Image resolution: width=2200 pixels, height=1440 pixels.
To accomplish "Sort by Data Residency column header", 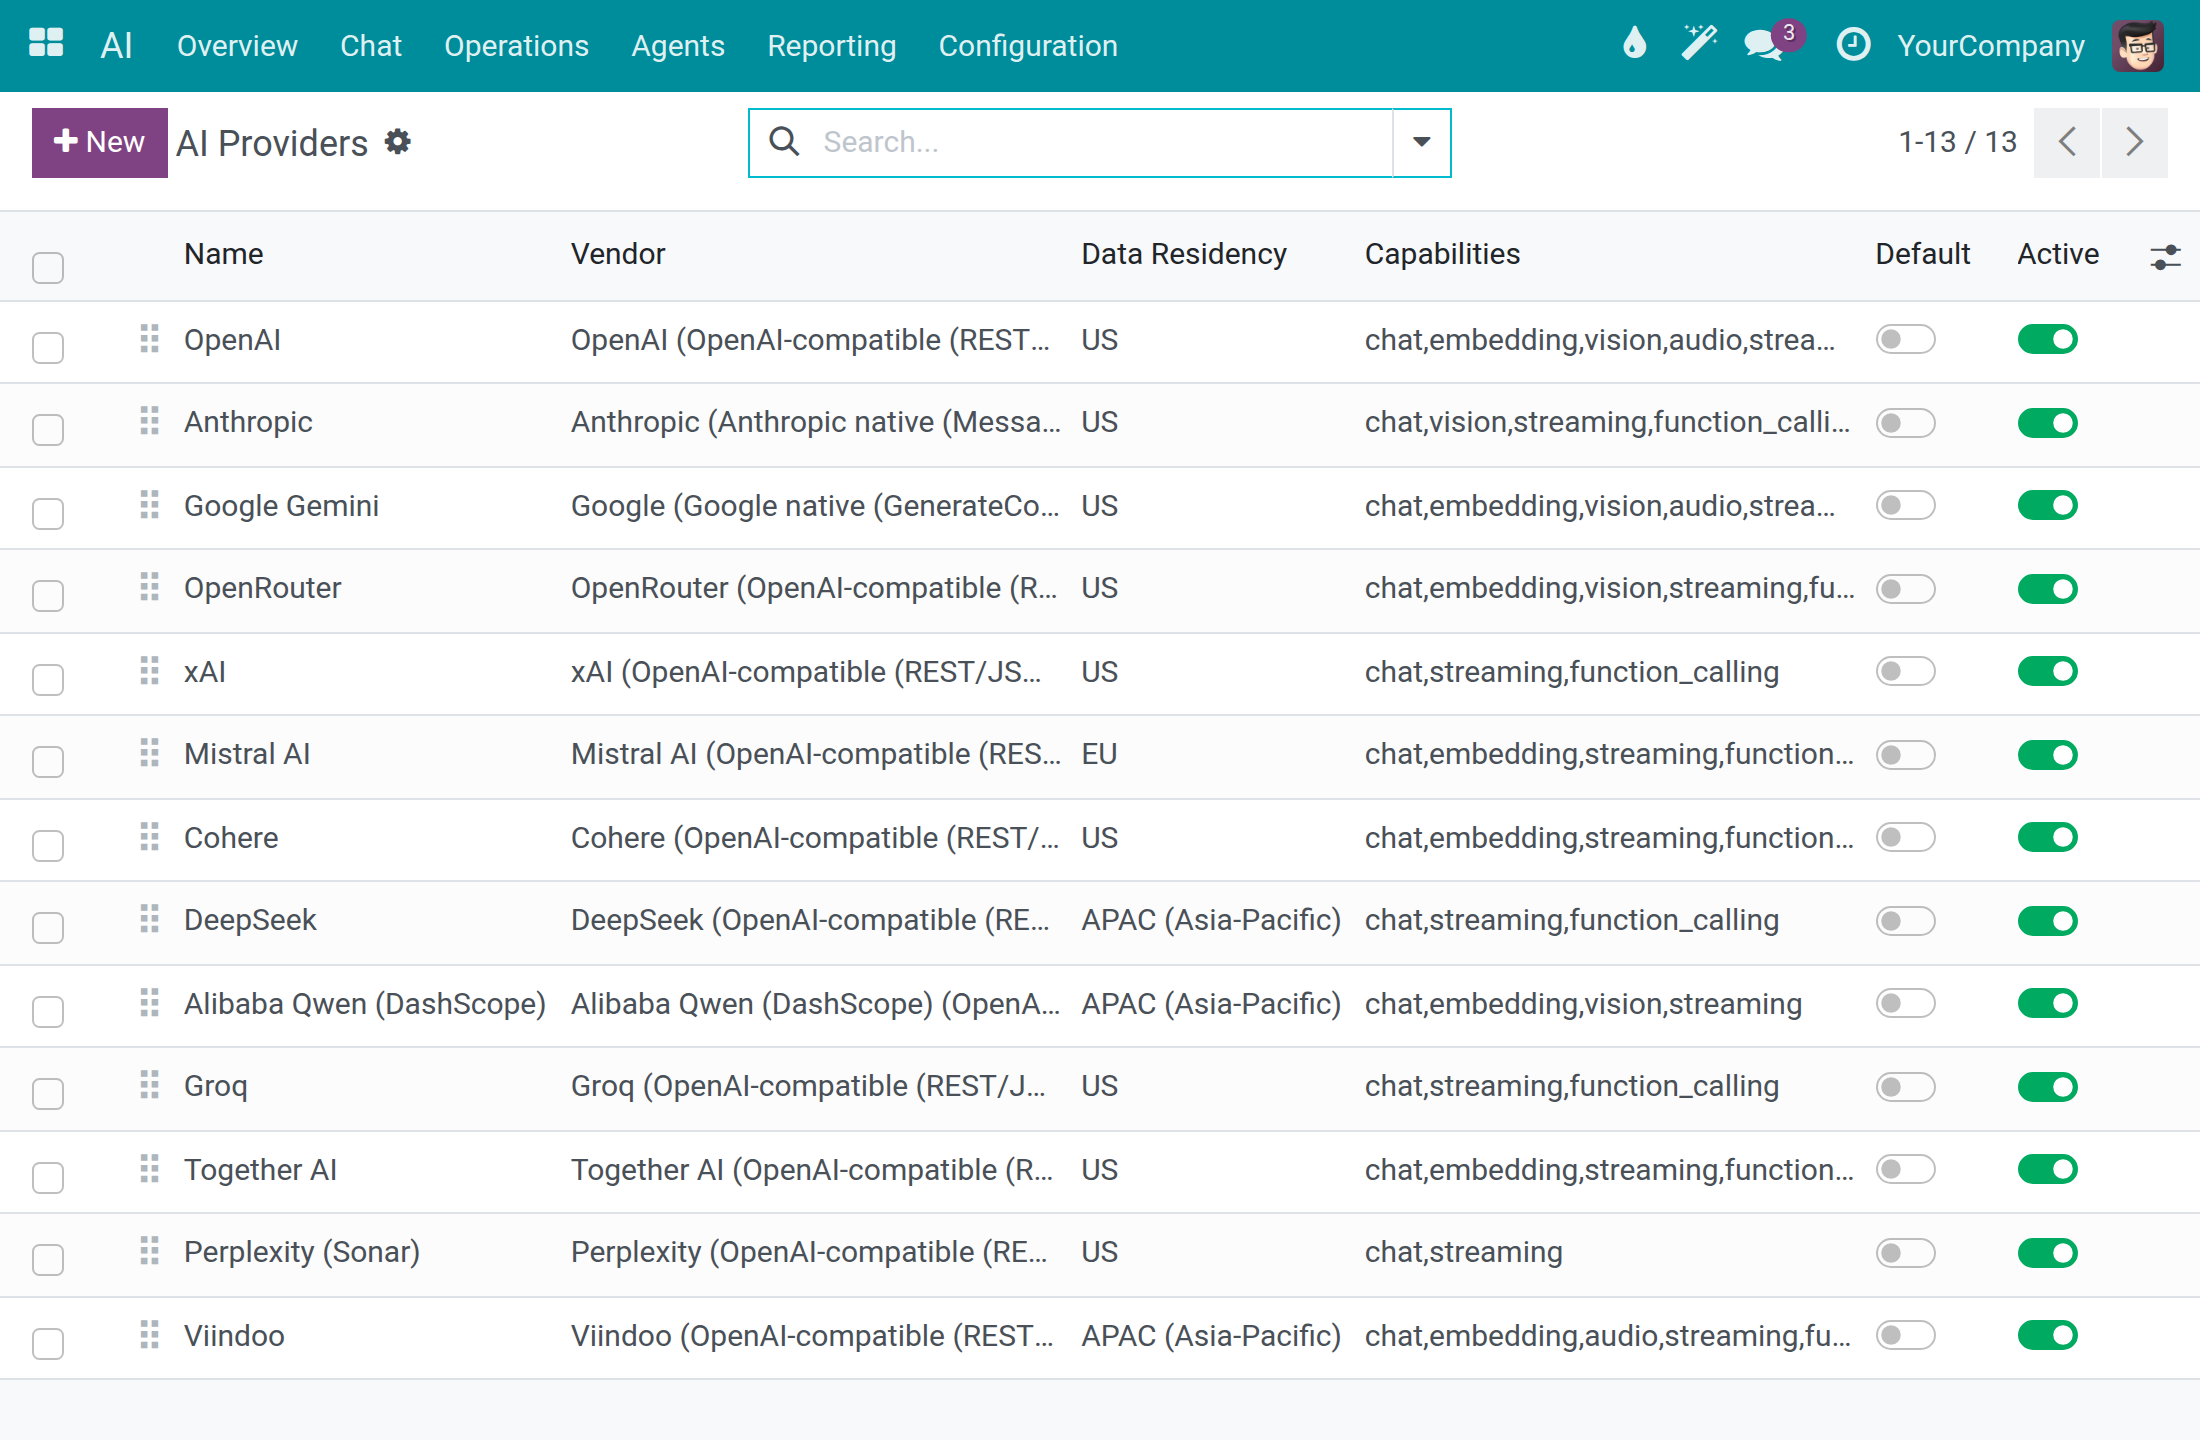I will pyautogui.click(x=1184, y=254).
